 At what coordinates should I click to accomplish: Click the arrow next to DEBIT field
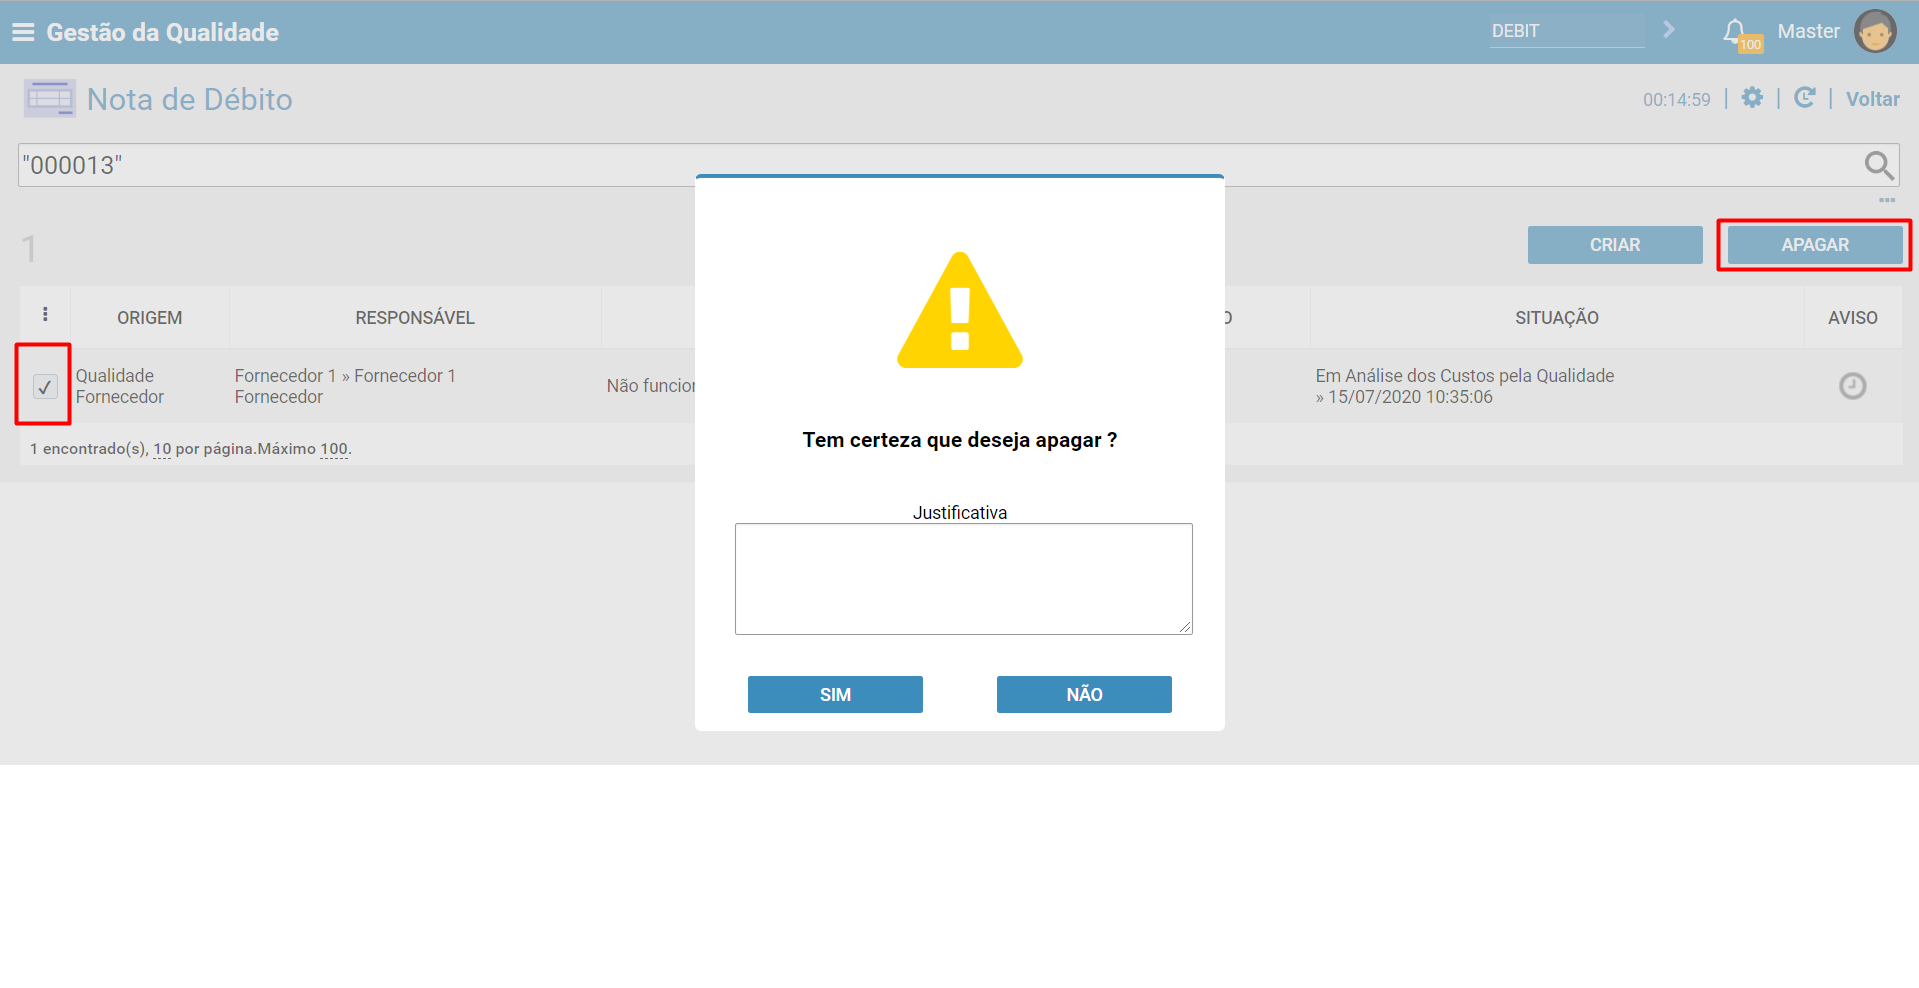[1669, 30]
